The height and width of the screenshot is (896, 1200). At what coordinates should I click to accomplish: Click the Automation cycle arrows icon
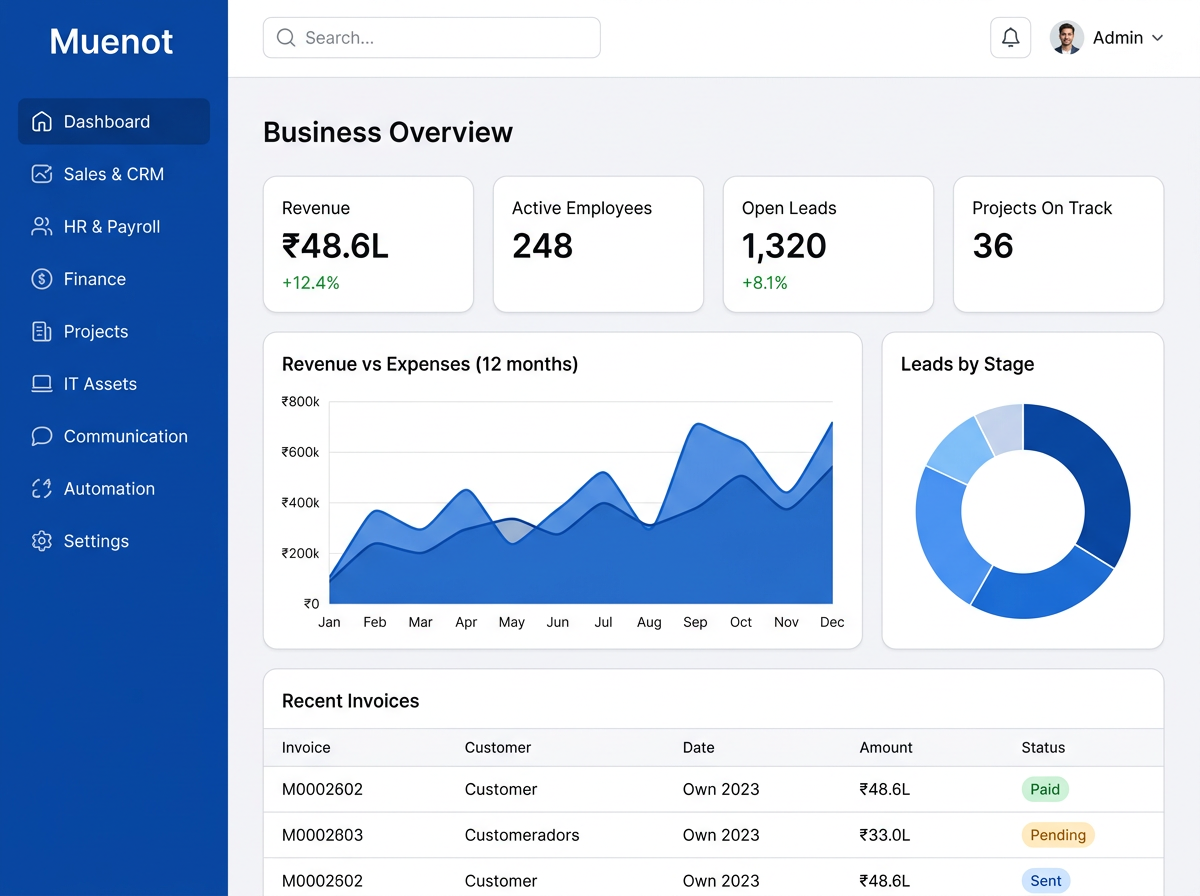[42, 489]
